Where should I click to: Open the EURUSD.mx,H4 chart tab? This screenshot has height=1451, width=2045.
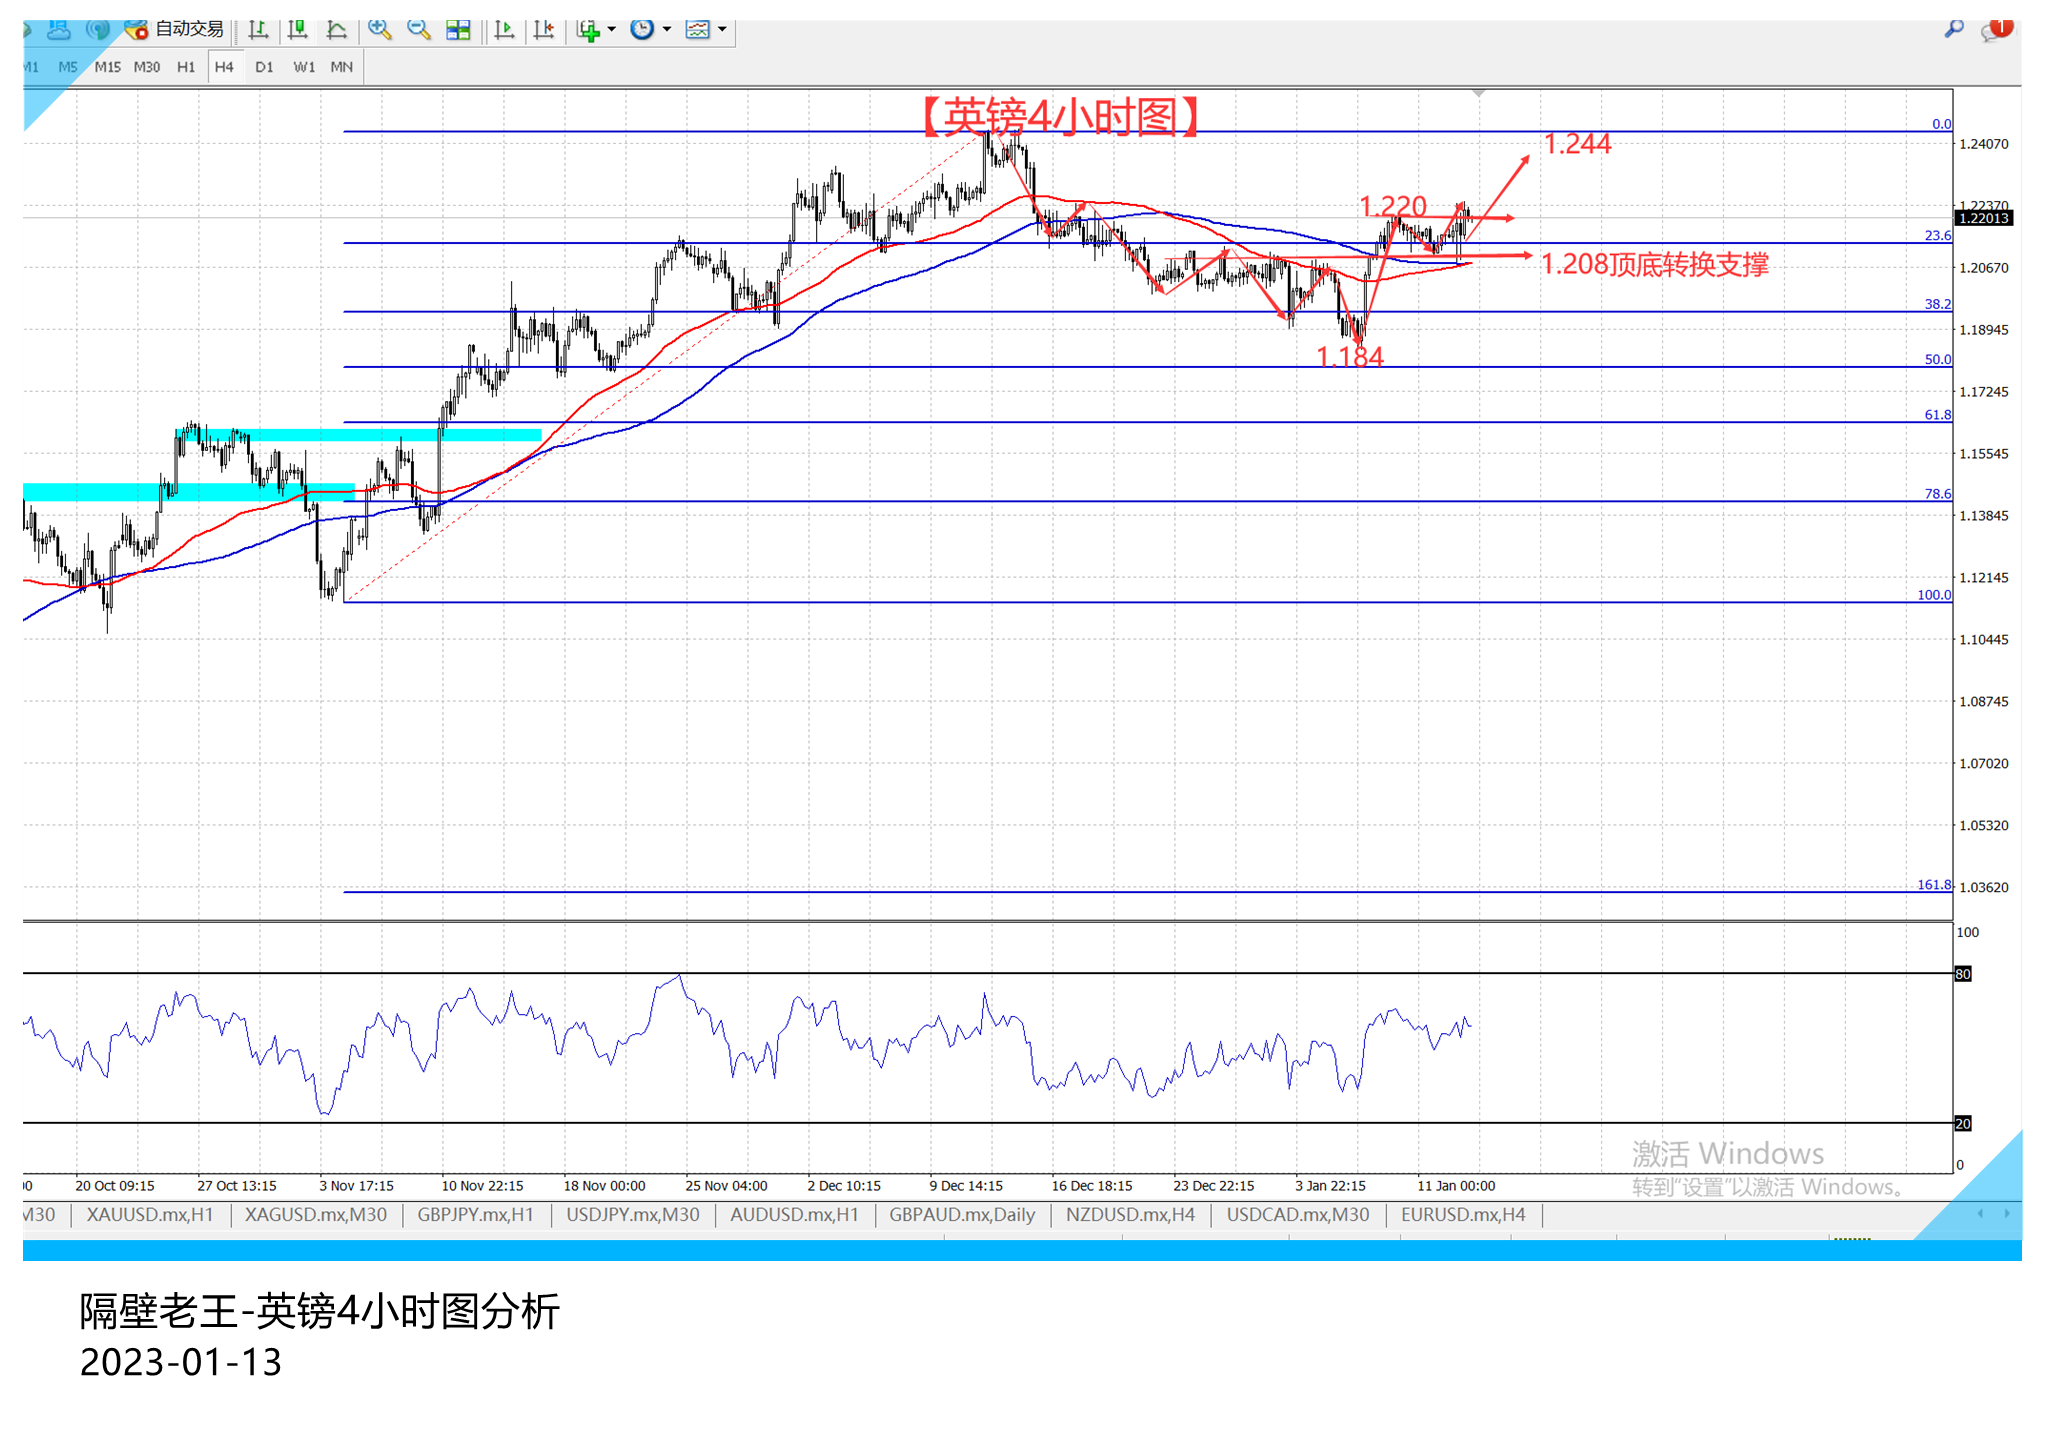click(x=1462, y=1214)
